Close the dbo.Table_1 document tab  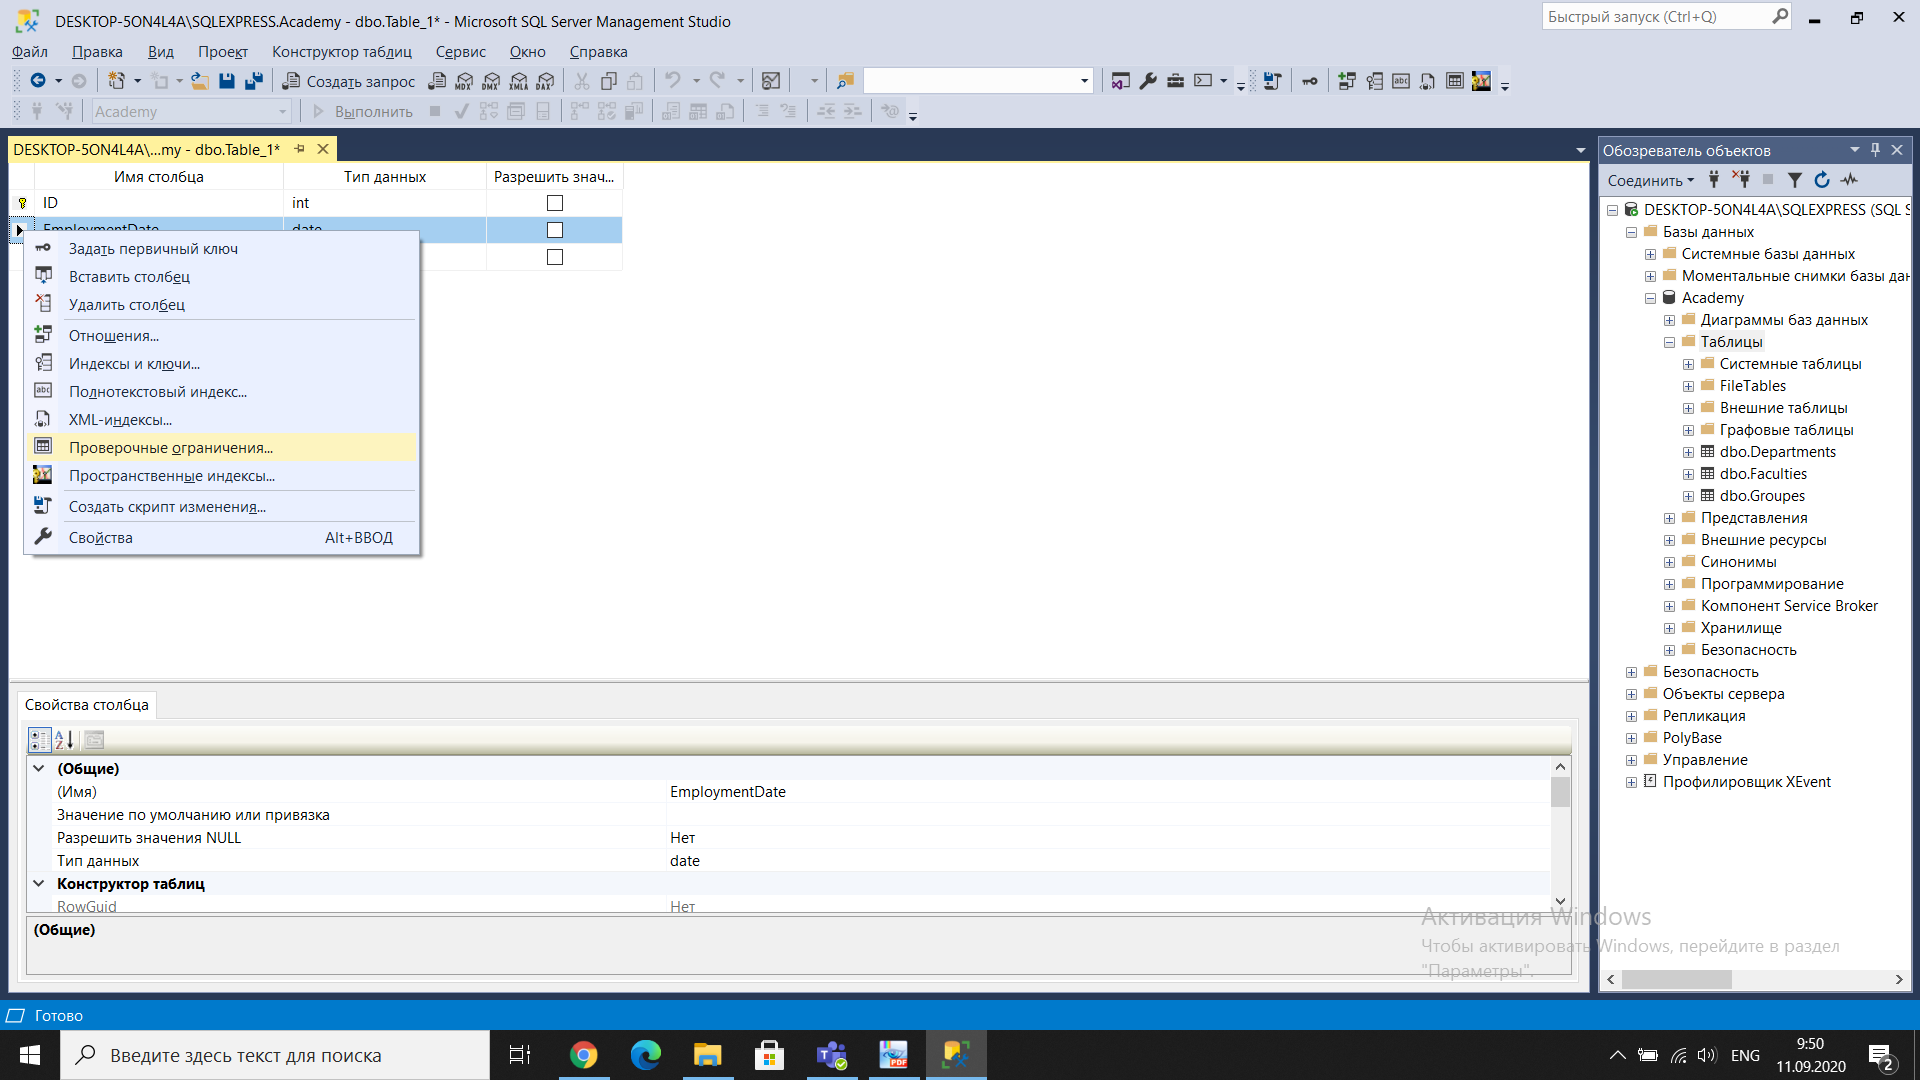(x=323, y=149)
